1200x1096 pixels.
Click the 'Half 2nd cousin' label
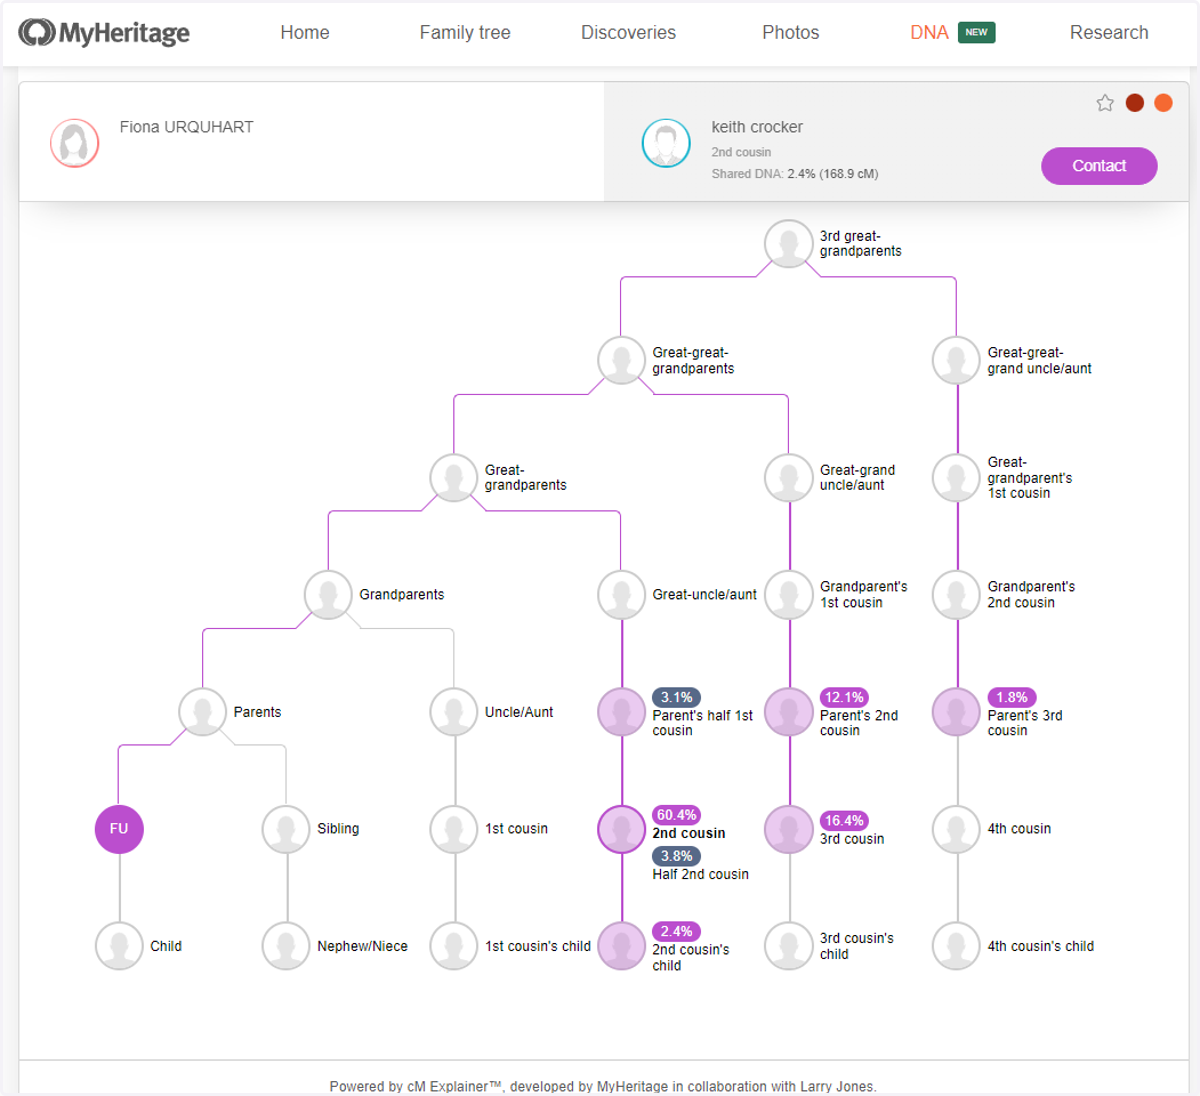(701, 874)
